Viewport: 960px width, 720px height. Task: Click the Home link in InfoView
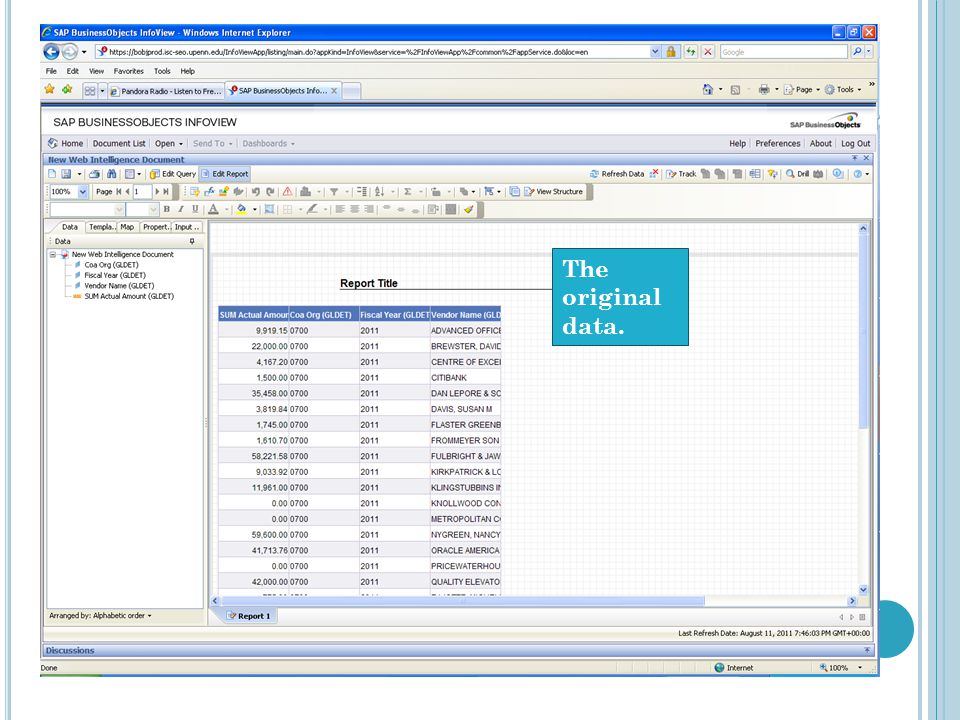coord(66,143)
